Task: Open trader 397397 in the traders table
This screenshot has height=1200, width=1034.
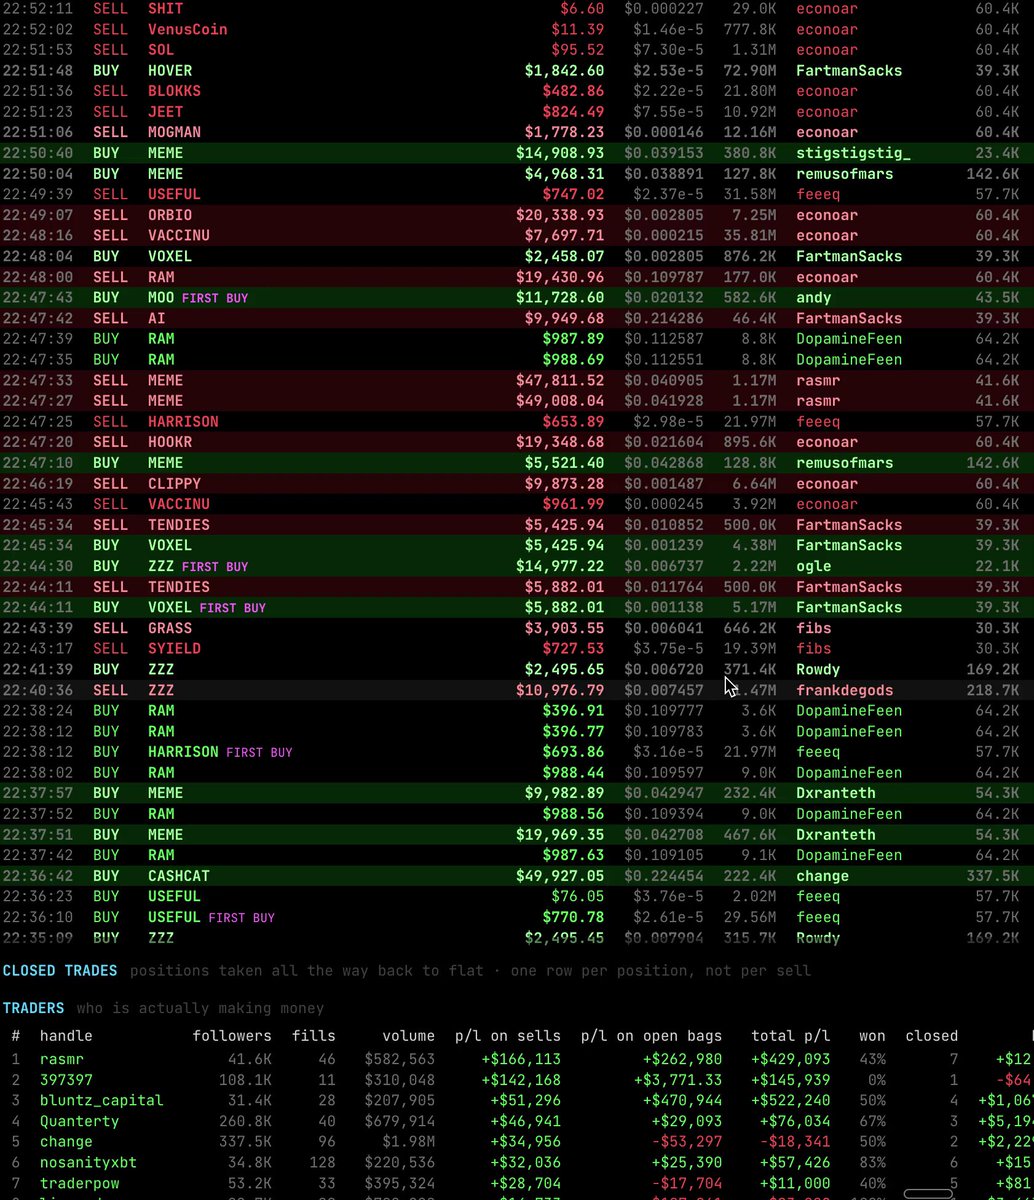Action: [x=66, y=1080]
